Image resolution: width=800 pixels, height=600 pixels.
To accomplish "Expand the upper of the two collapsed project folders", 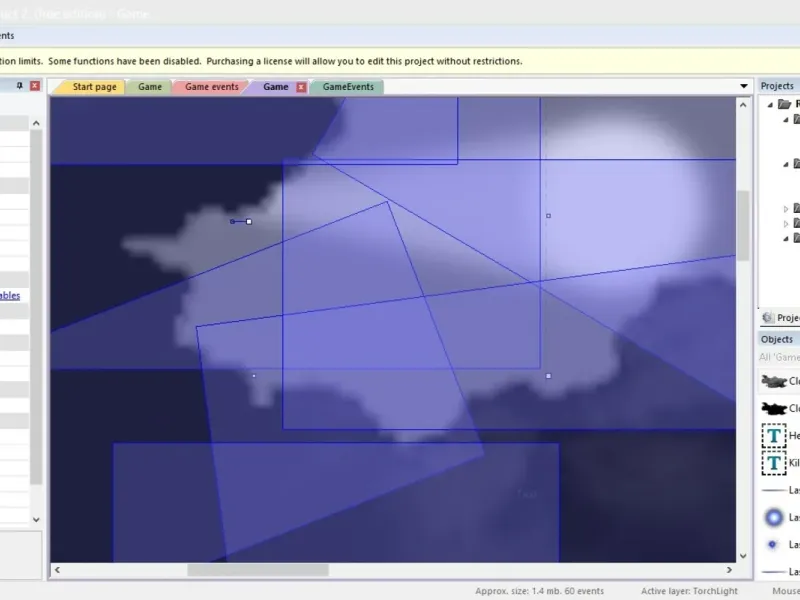I will point(786,209).
